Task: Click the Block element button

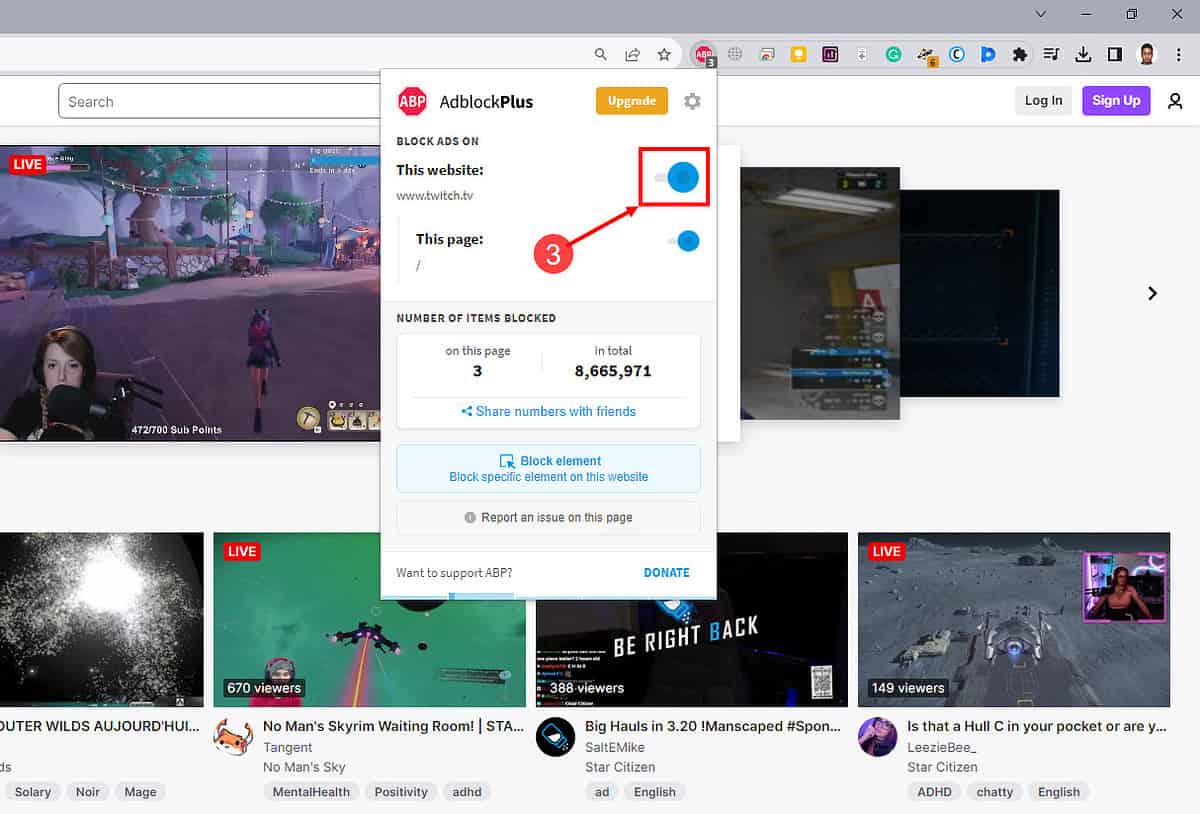Action: coord(548,469)
